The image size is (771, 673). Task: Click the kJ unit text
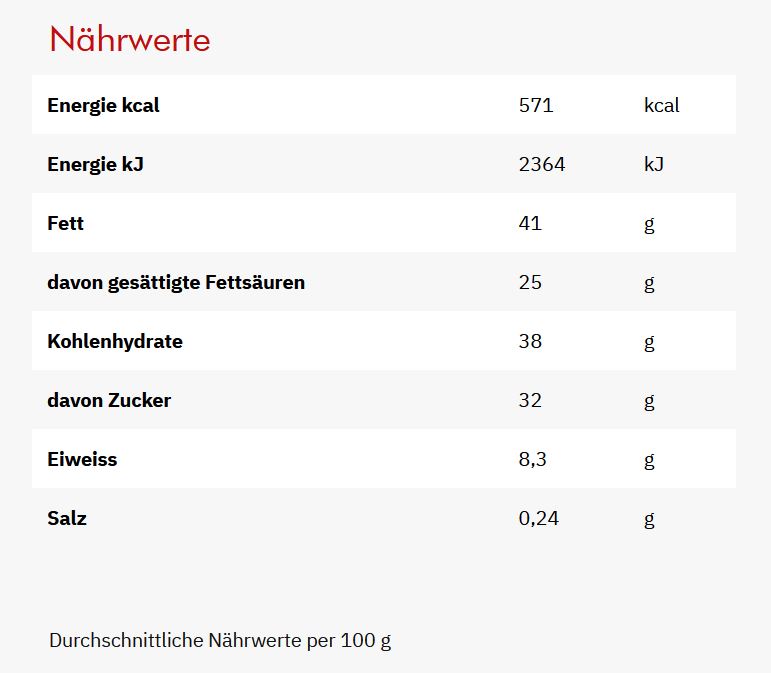pyautogui.click(x=654, y=164)
